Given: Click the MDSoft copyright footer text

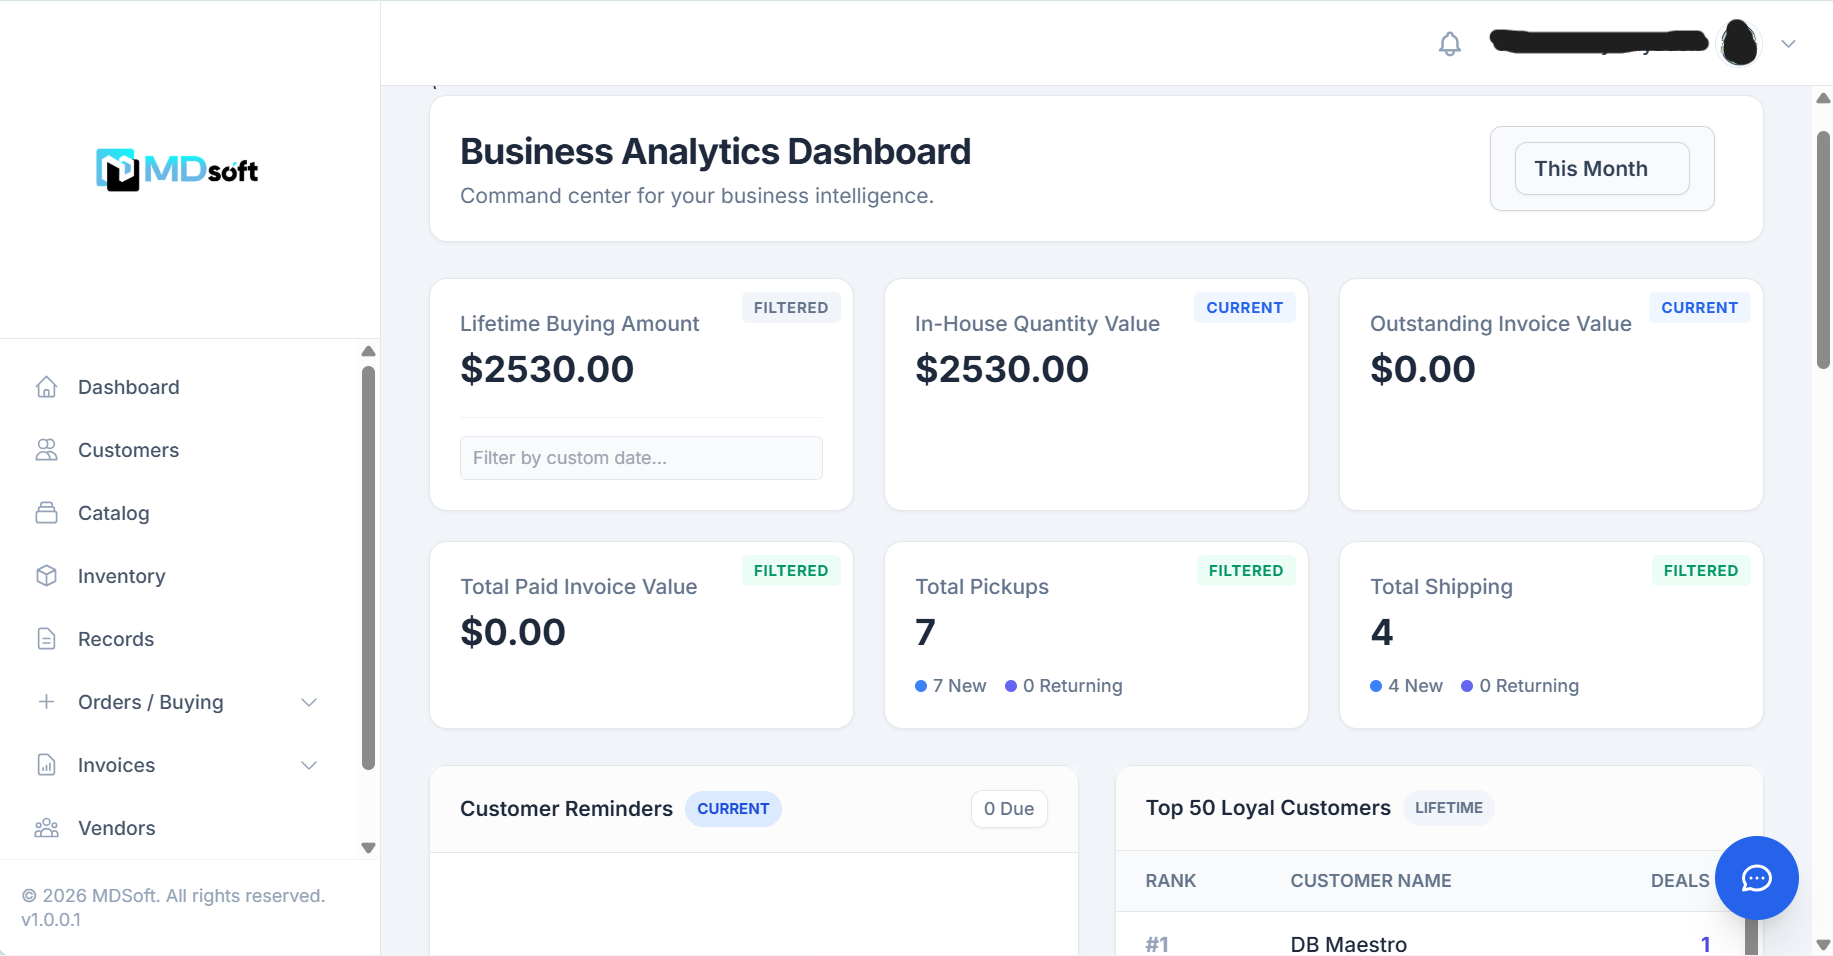Looking at the screenshot, I should (x=173, y=896).
